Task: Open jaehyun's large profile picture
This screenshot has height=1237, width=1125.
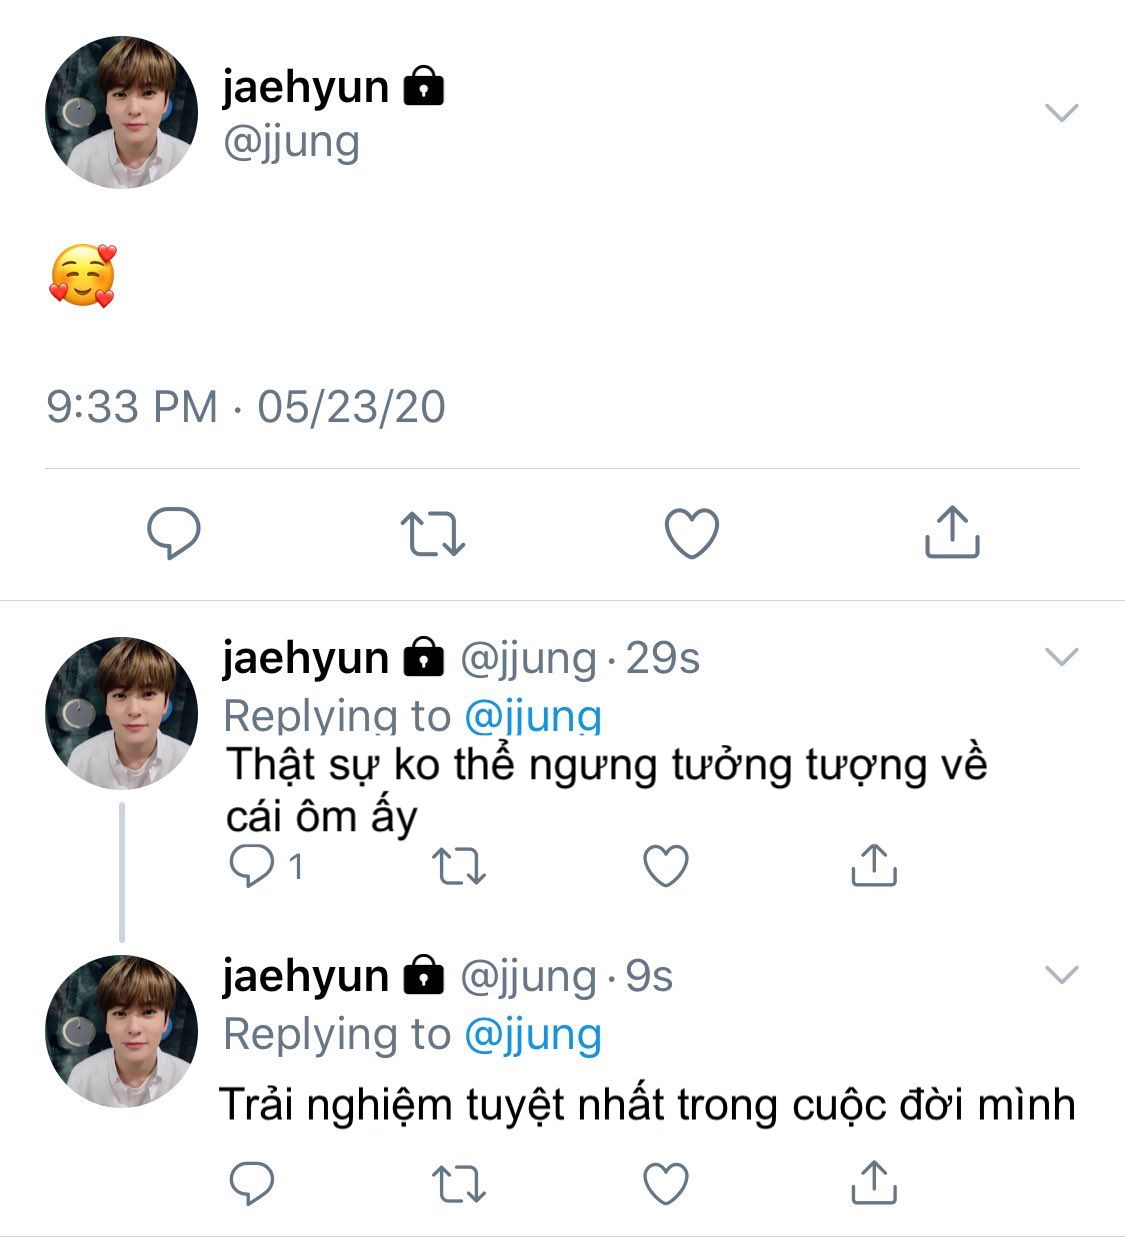Action: coord(122,112)
